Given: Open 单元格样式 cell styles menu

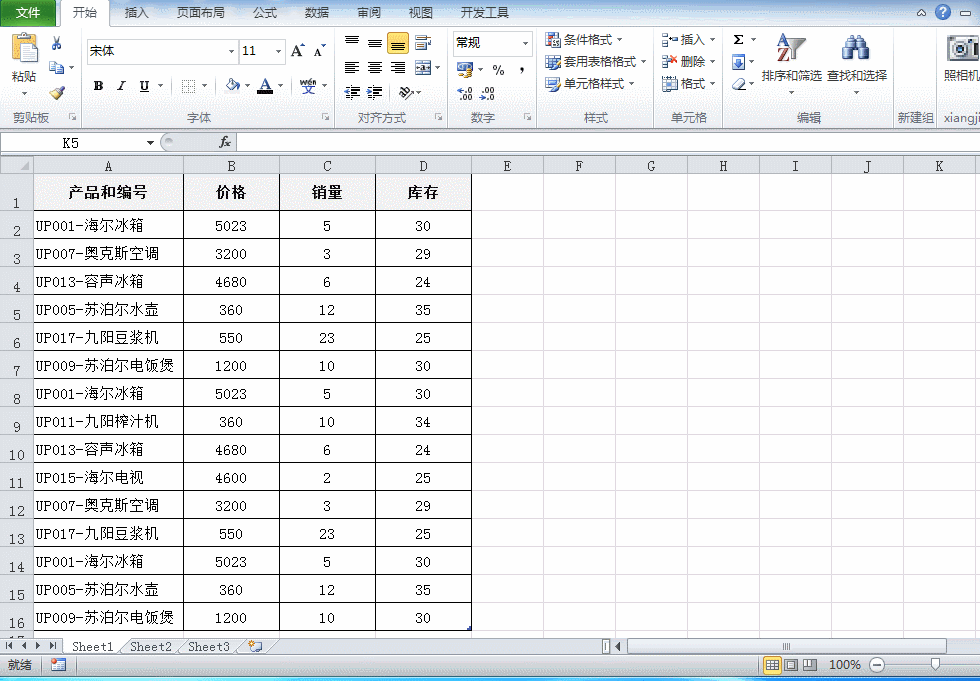Looking at the screenshot, I should [589, 84].
